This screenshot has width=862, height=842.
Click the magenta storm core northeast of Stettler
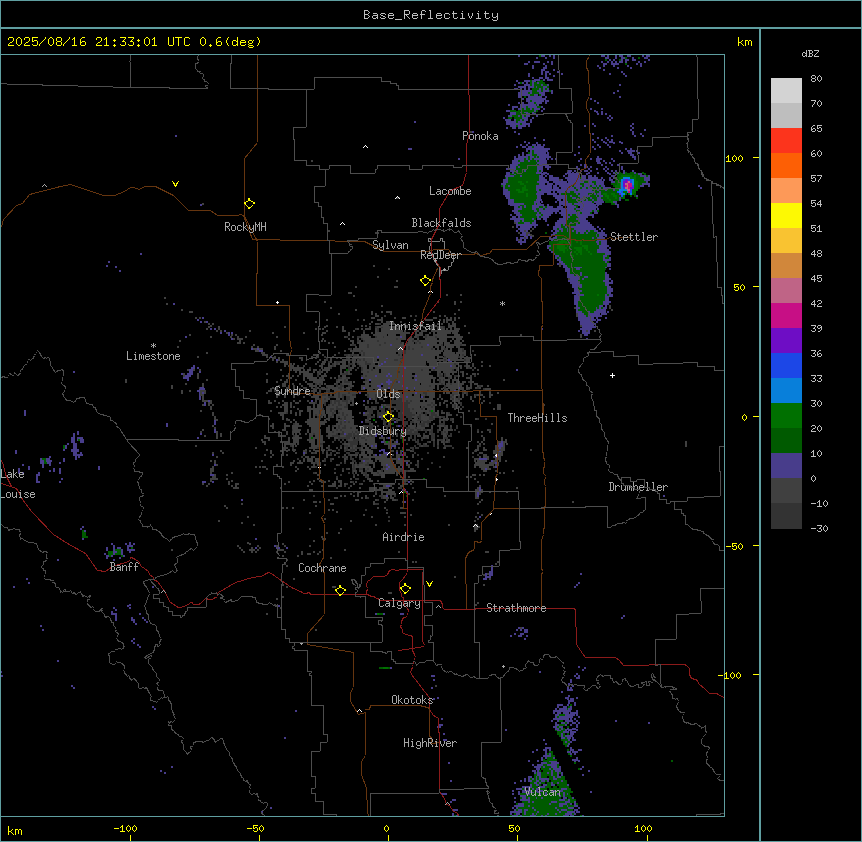(627, 184)
